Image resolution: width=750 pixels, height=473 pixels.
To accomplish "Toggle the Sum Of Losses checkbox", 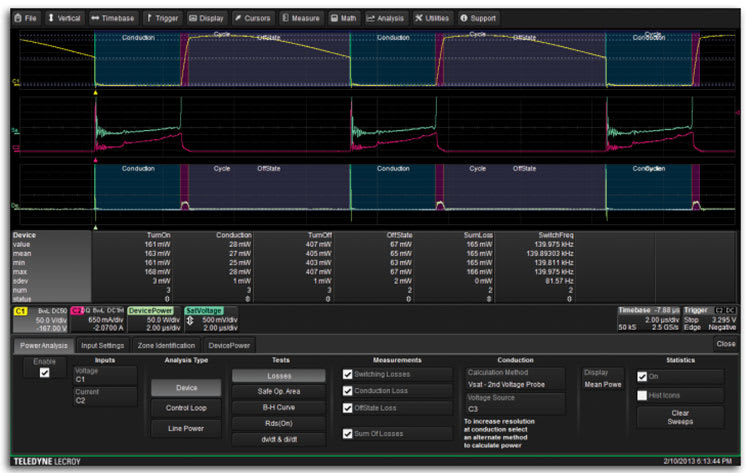I will 347,432.
